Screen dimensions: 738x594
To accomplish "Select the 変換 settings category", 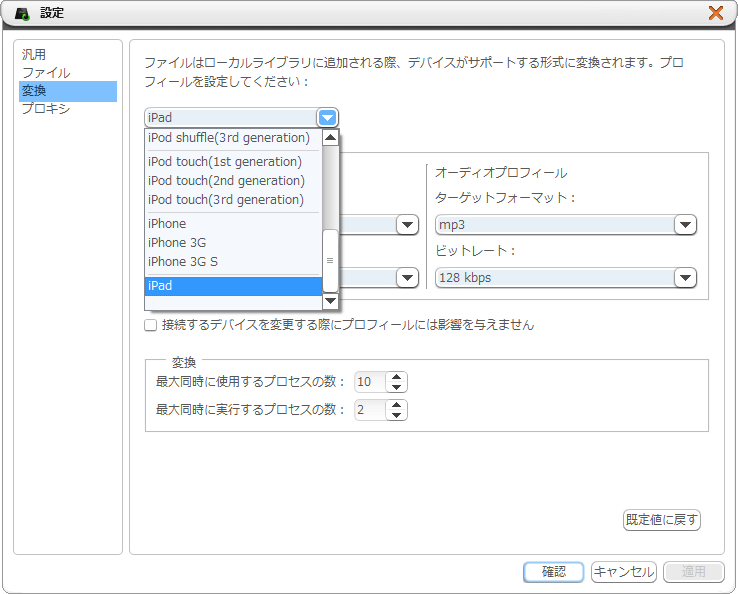I will click(x=68, y=91).
